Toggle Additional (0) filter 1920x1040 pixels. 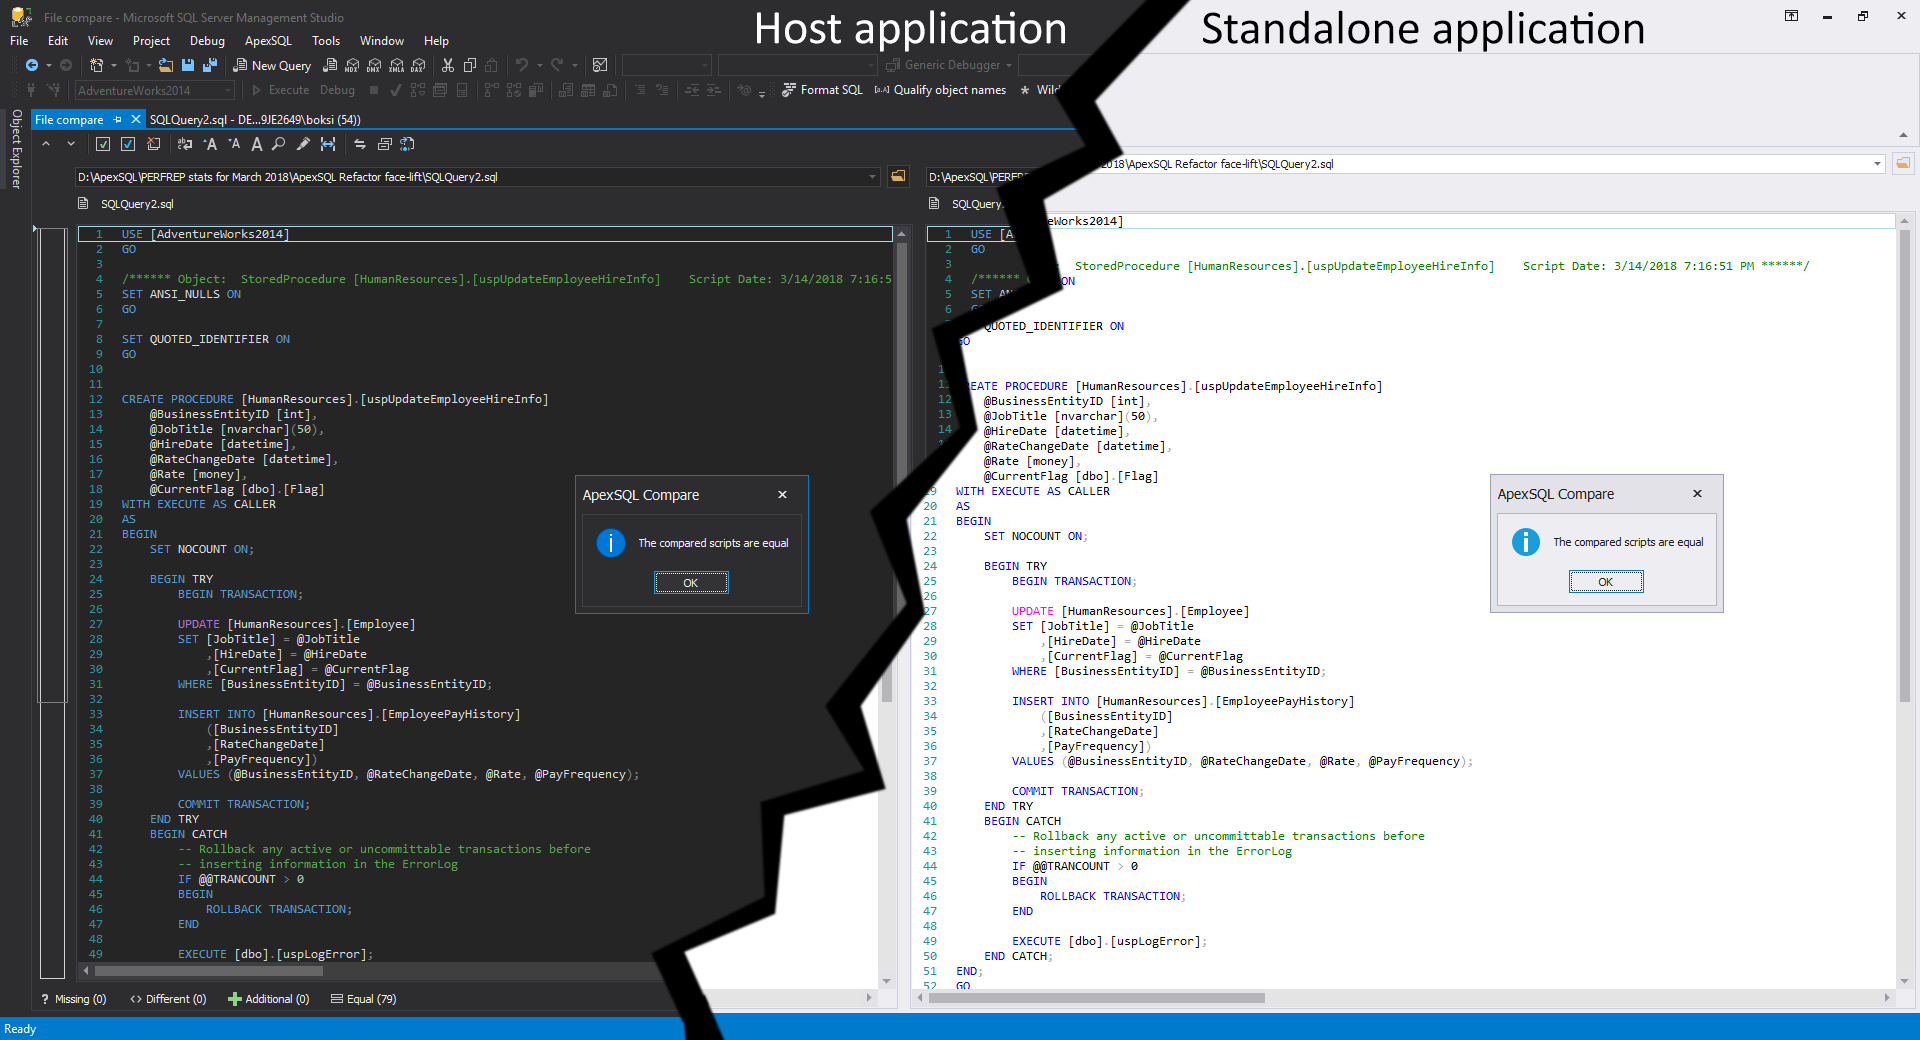[x=269, y=999]
